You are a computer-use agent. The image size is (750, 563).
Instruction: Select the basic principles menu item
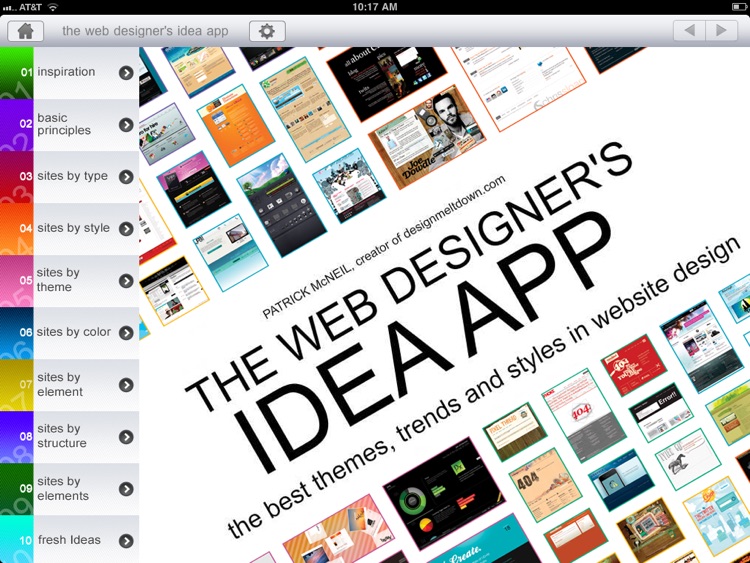point(69,125)
